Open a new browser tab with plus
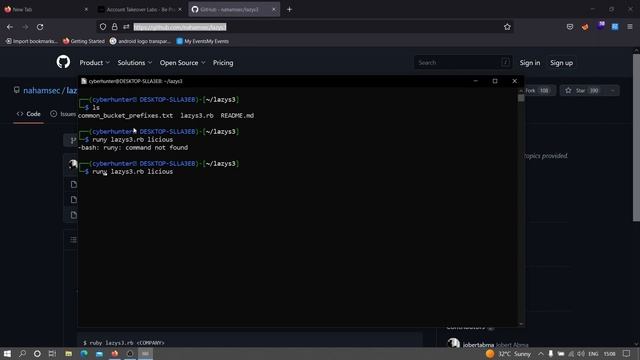The image size is (640, 360). (x=289, y=9)
